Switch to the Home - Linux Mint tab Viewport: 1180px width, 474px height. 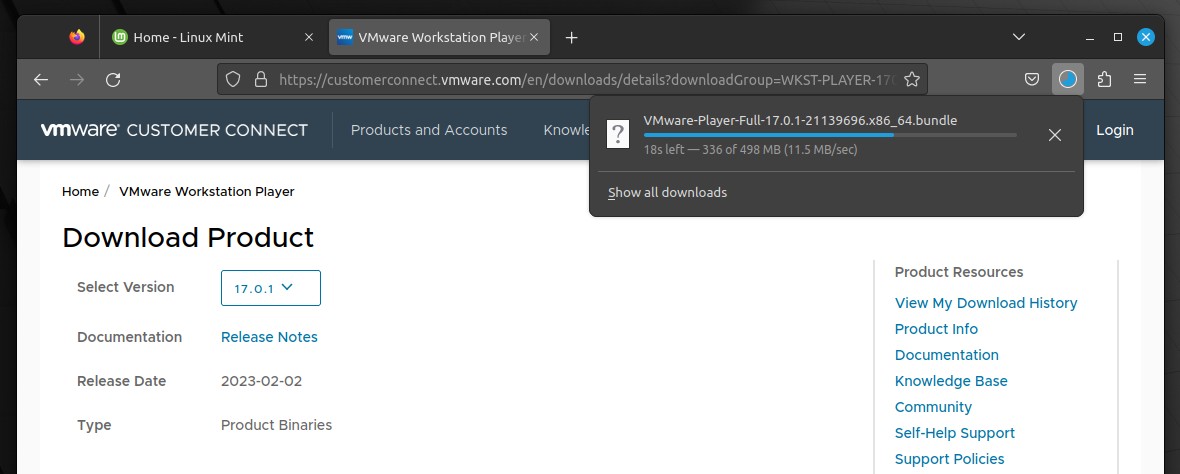[x=214, y=37]
